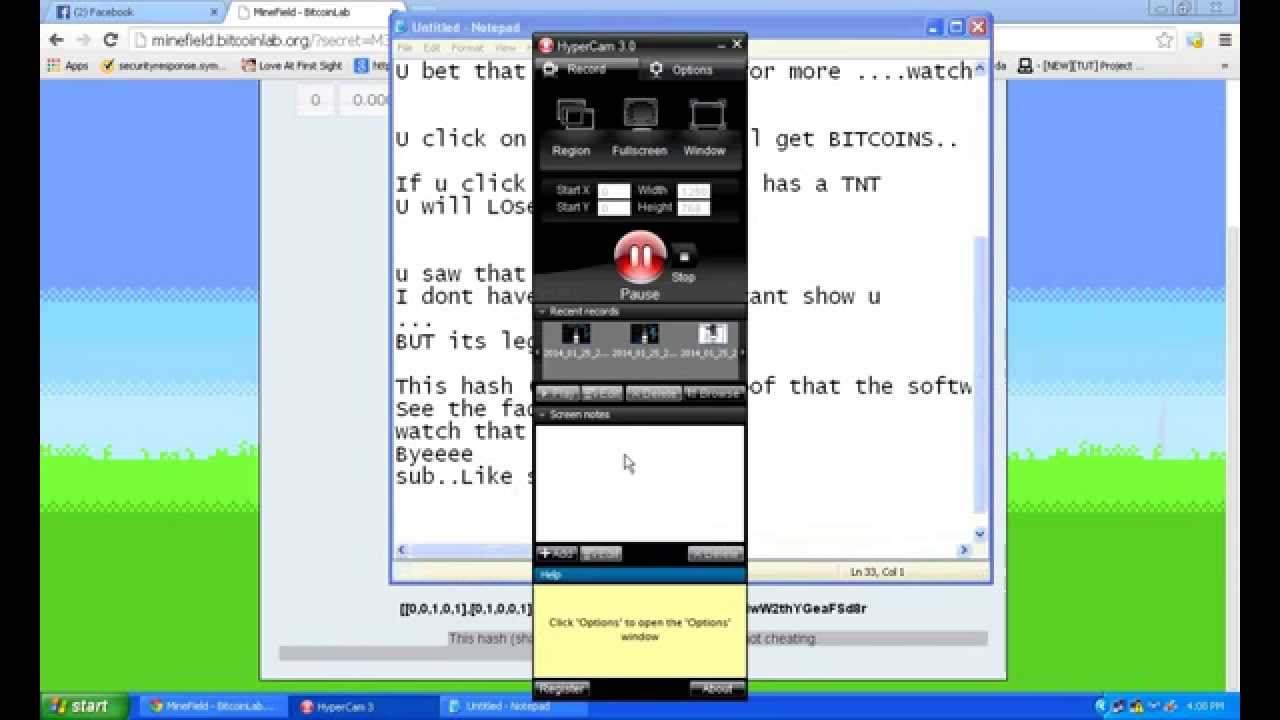Open the Apps bookmark shortcut

point(68,66)
